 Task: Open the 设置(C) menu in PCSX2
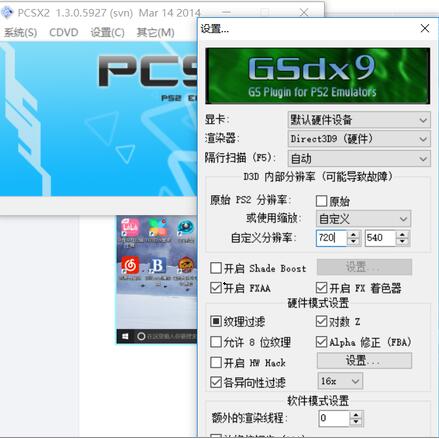[x=107, y=32]
